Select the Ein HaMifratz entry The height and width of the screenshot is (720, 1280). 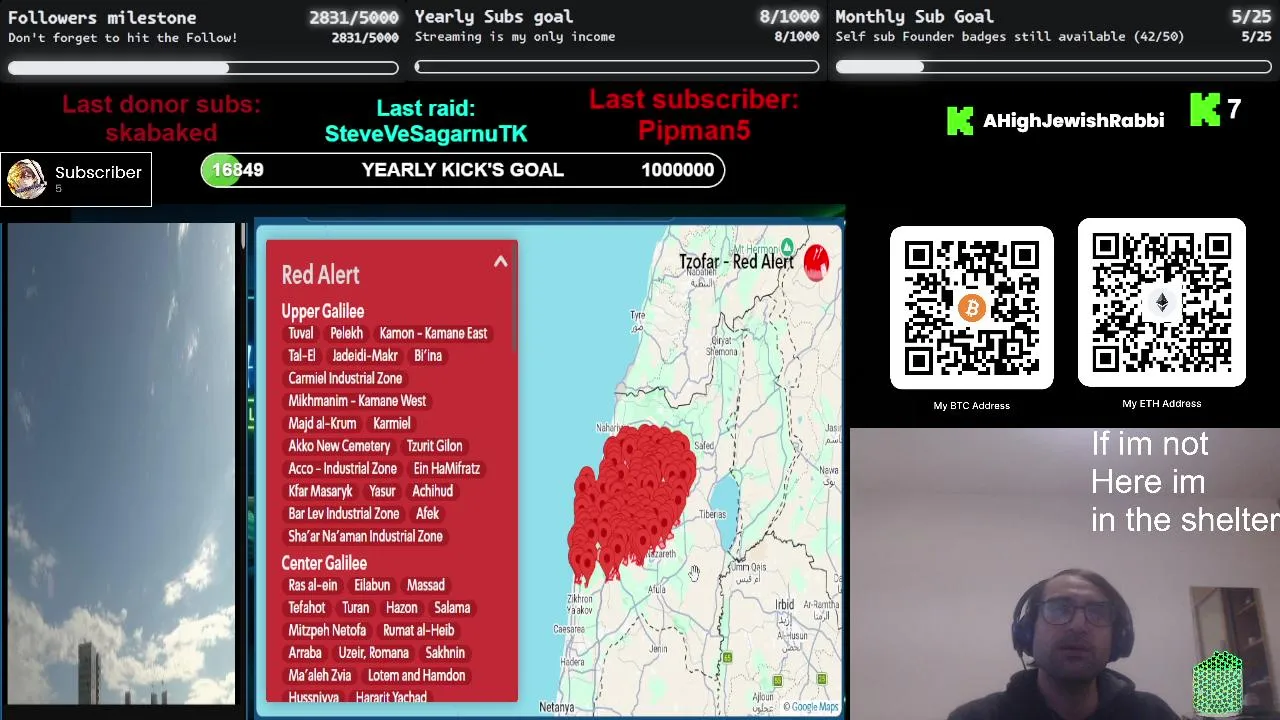tap(446, 468)
